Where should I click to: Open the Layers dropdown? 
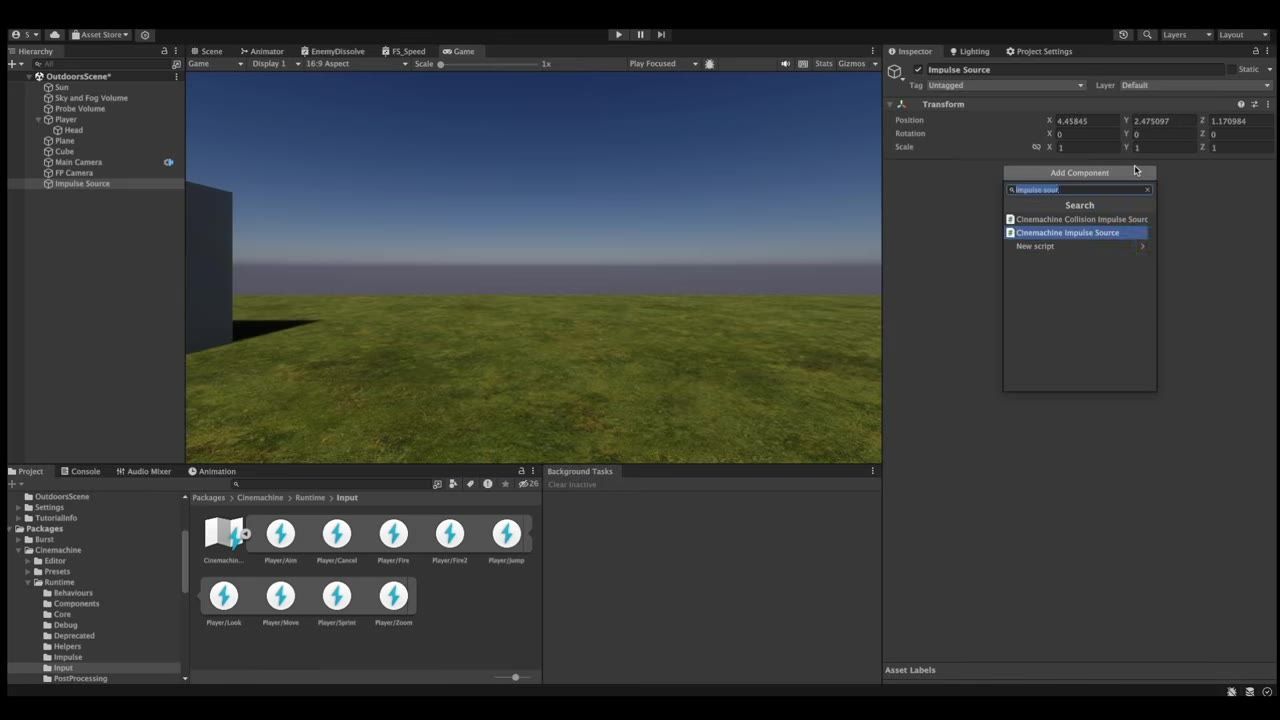click(x=1186, y=34)
